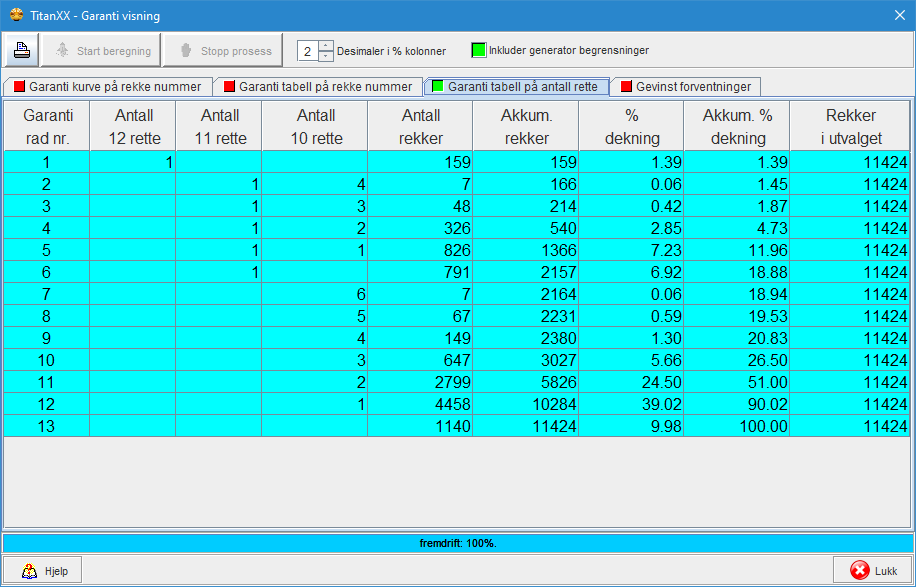Image resolution: width=916 pixels, height=587 pixels.
Task: Select the Akkum. rekker cell 166
Action: tap(526, 185)
